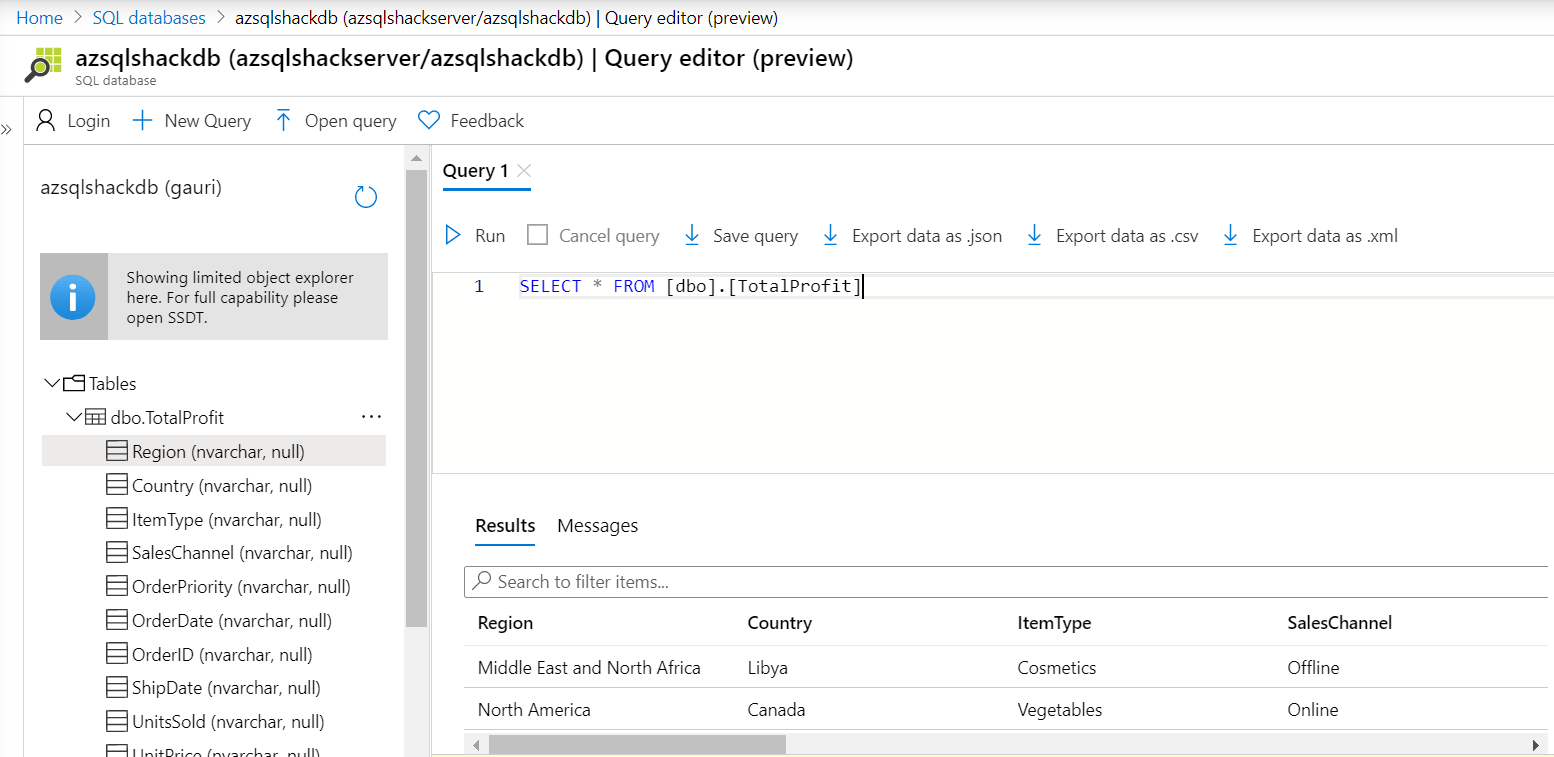Collapse the Tables tree node
The width and height of the screenshot is (1554, 757).
pos(52,382)
